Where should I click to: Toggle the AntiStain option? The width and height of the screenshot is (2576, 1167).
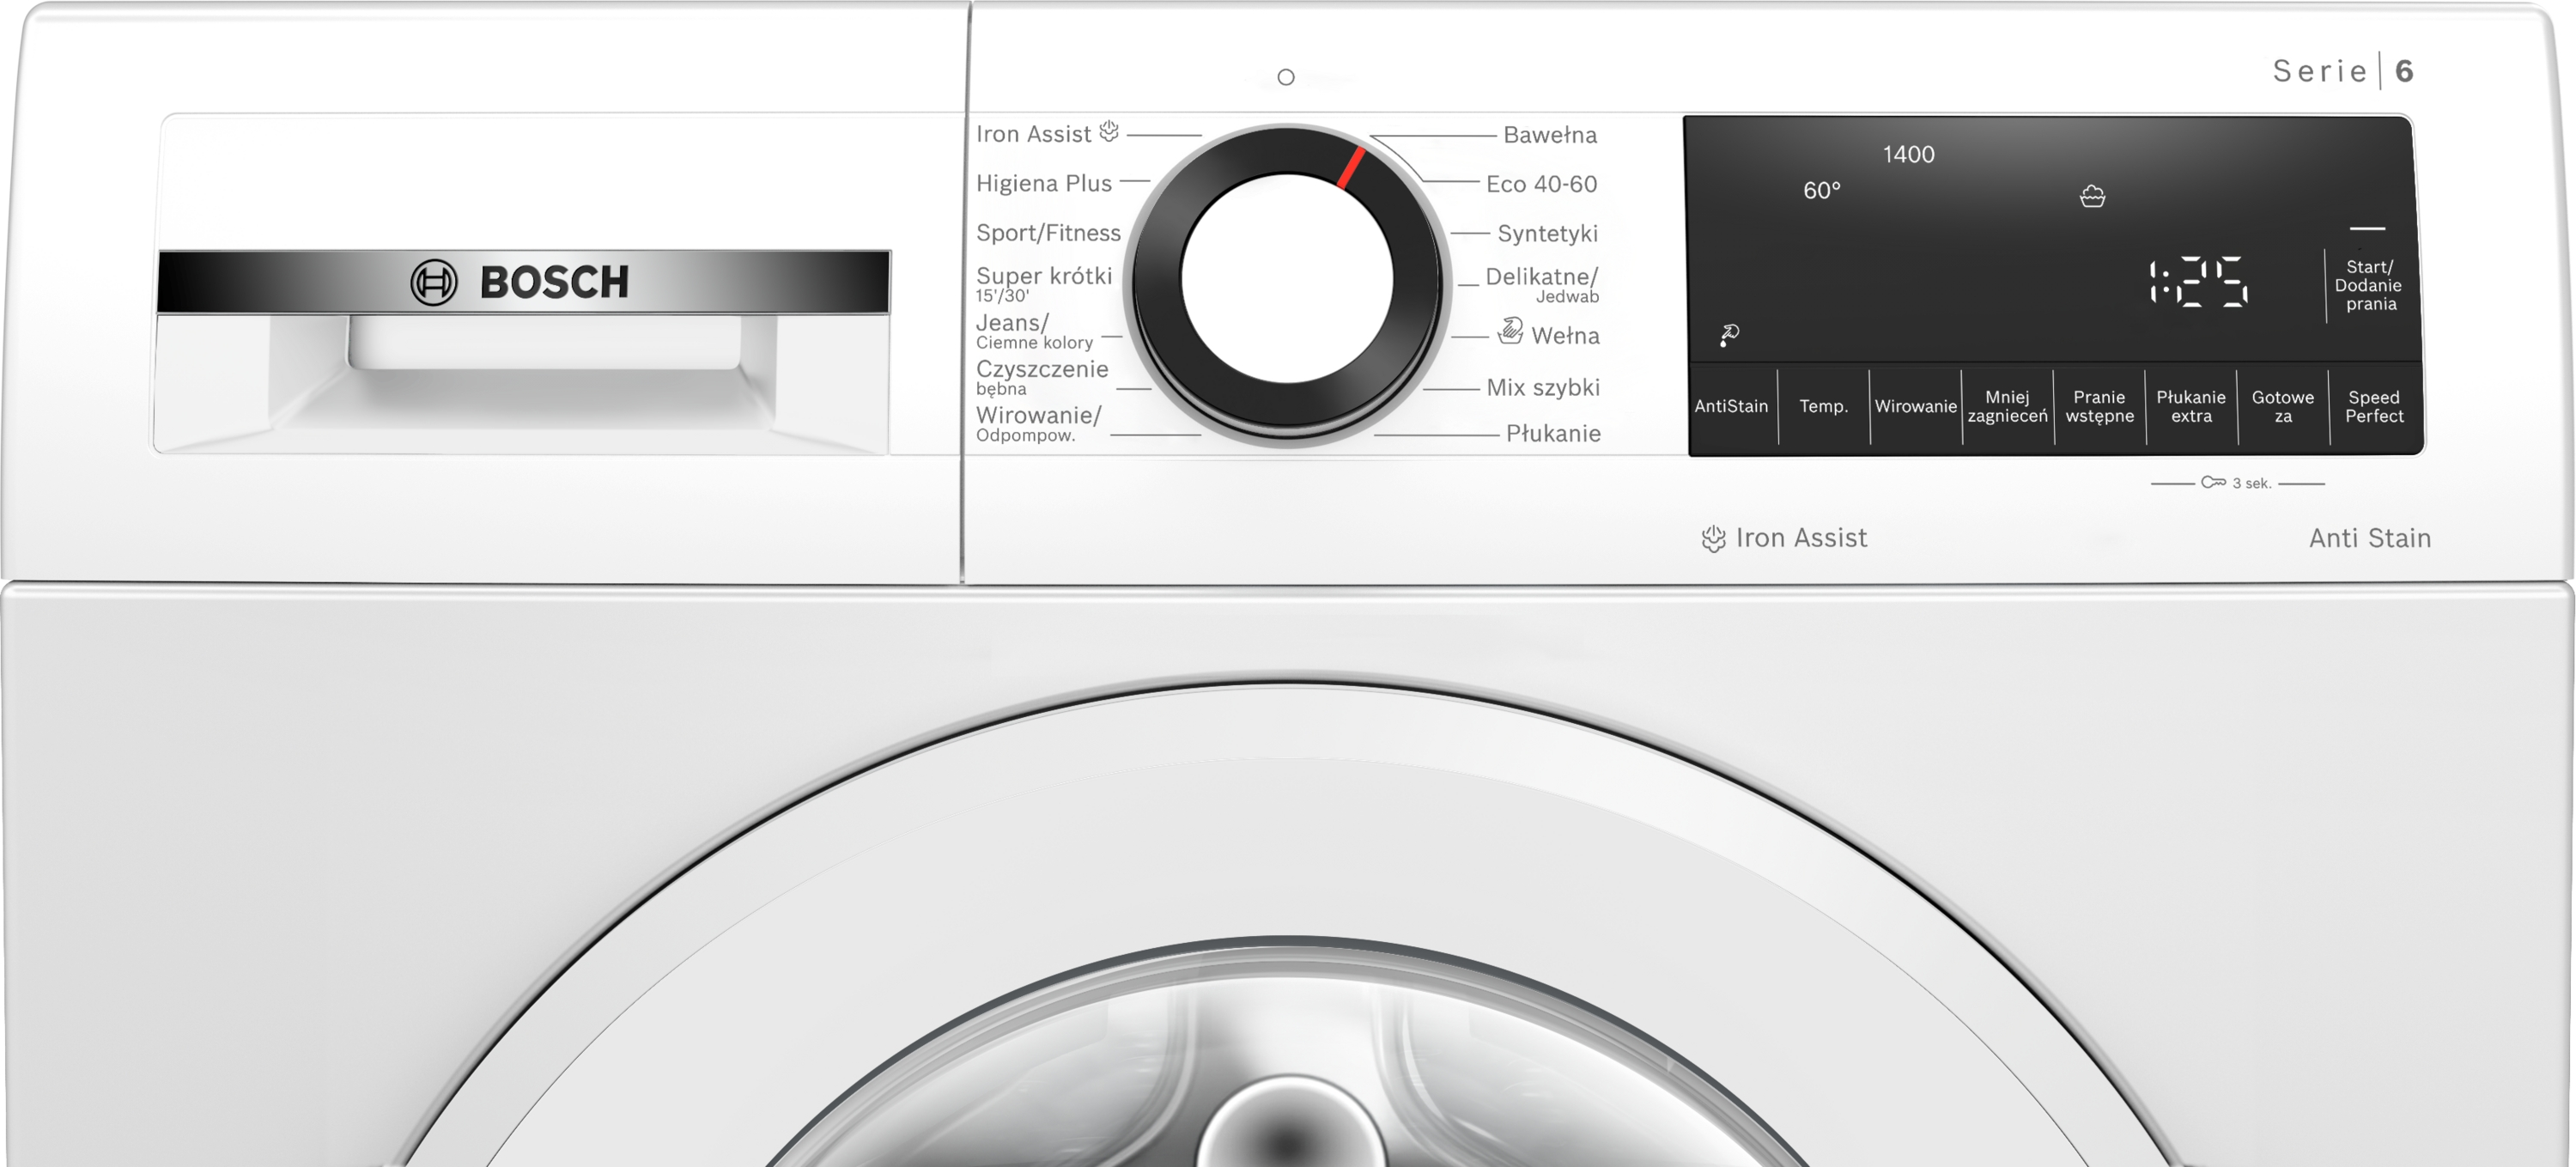click(x=1731, y=406)
